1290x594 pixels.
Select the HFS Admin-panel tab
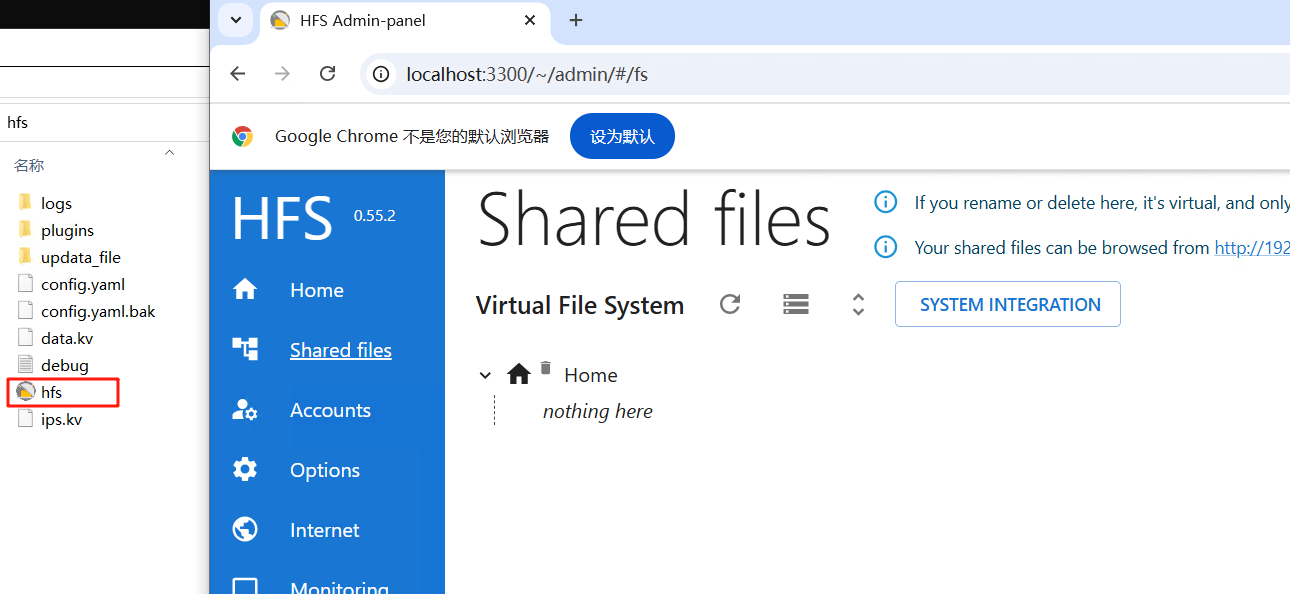pos(404,21)
